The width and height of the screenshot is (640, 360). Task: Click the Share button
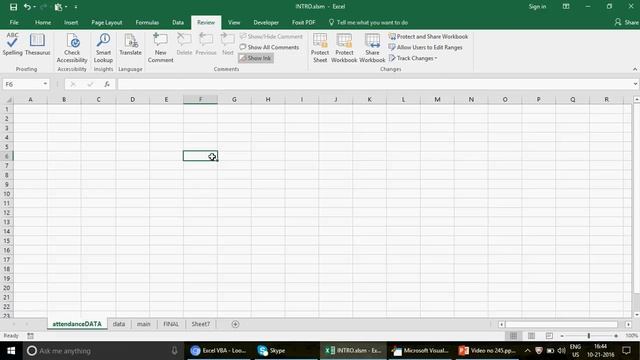tap(627, 22)
